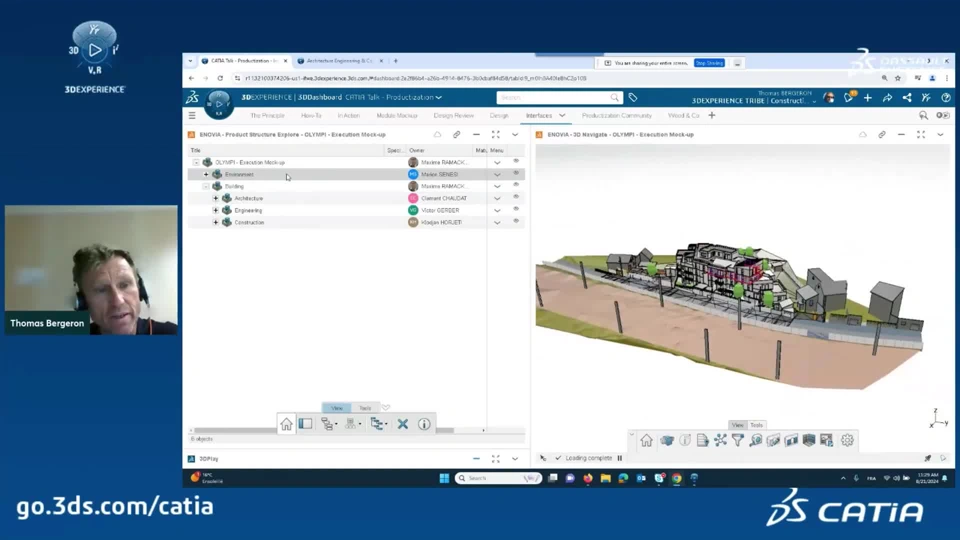This screenshot has height=540, width=960.
Task: Pause loading in 3D Navigate status bar
Action: click(x=620, y=458)
